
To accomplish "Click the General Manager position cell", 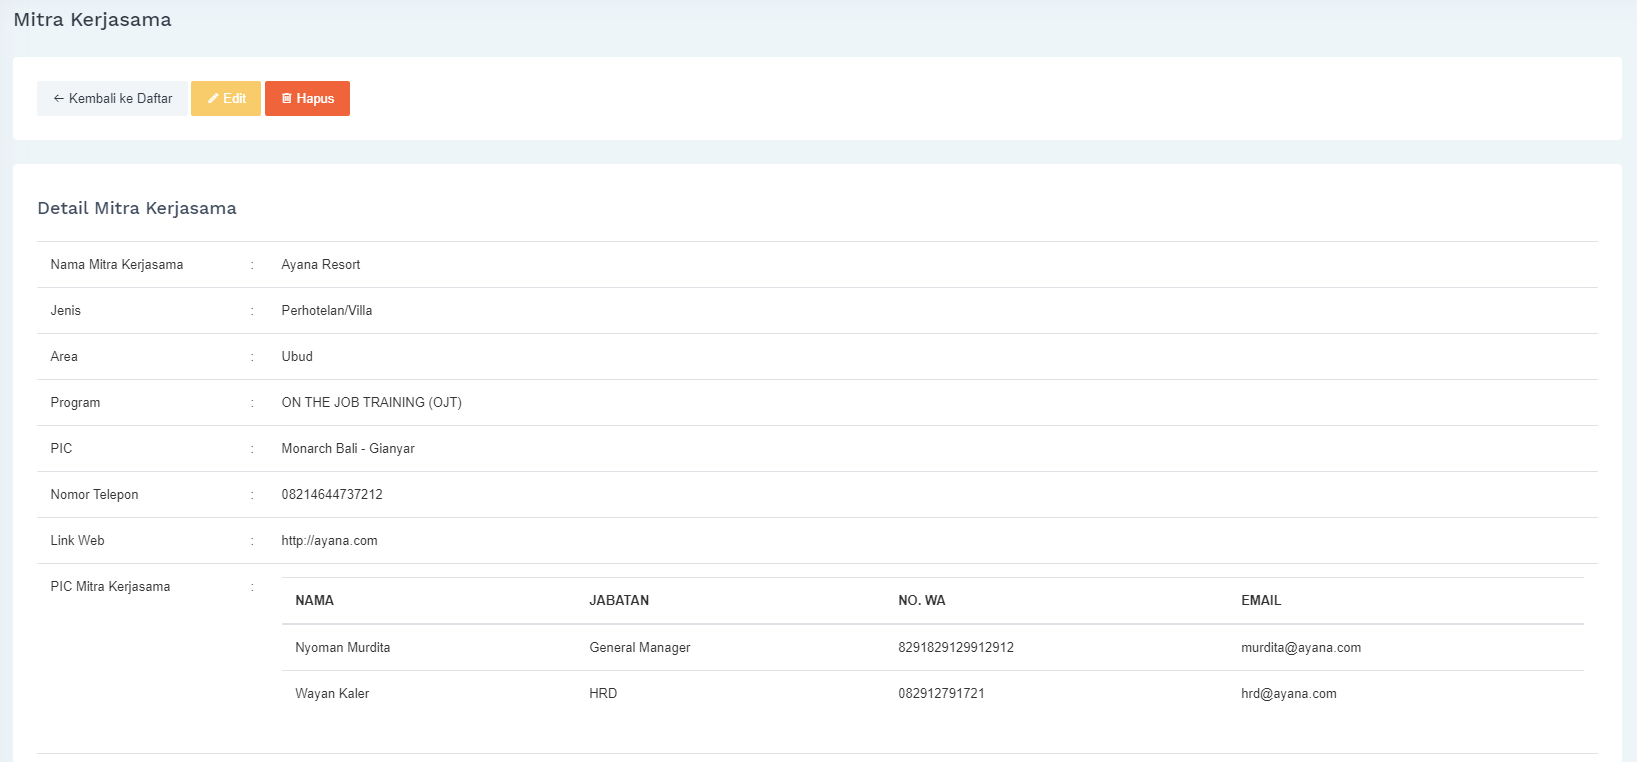I will pos(639,648).
